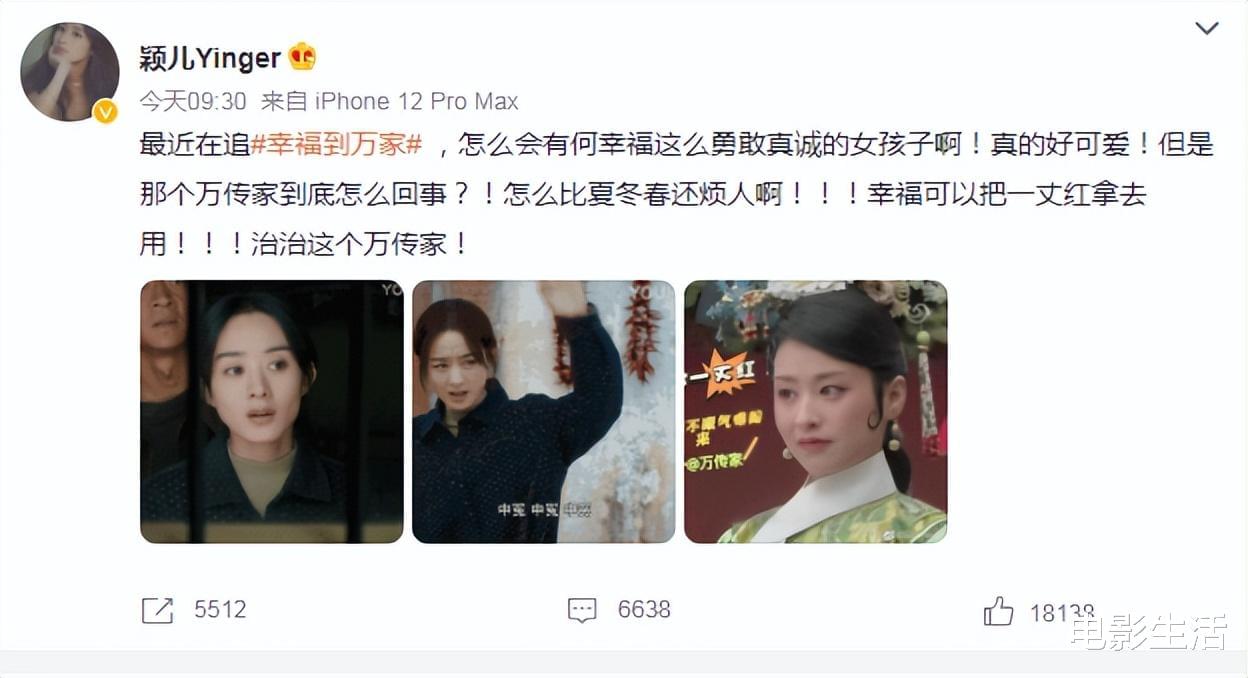Image resolution: width=1248 pixels, height=678 pixels.
Task: Click the iPhone 12 Pro Max source link
Action: coord(417,101)
